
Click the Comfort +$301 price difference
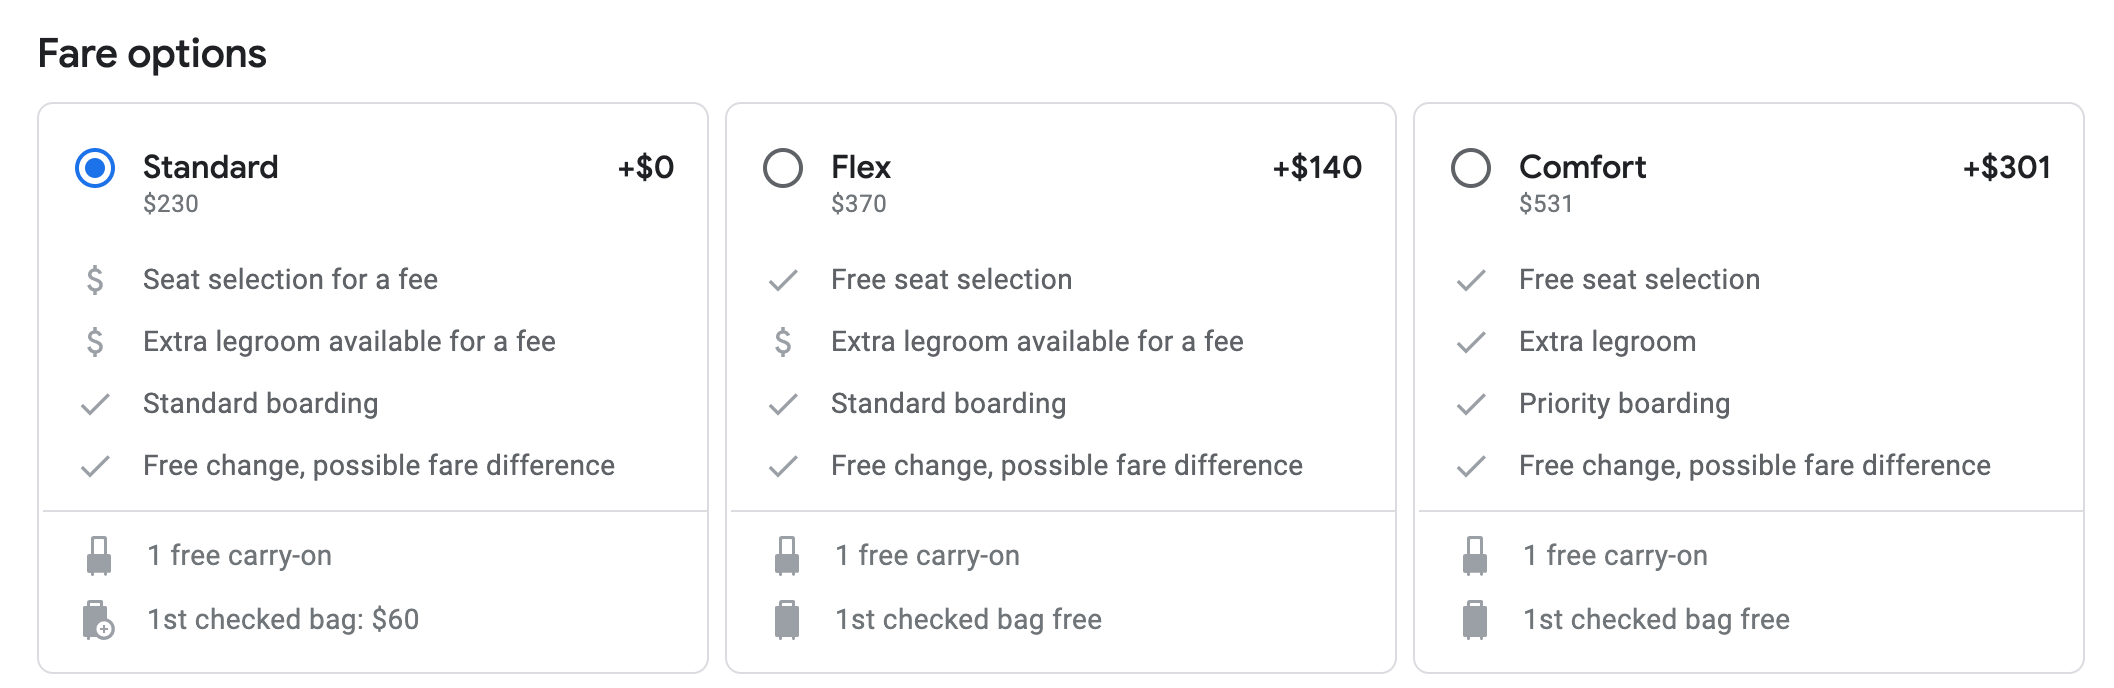coord(2006,167)
